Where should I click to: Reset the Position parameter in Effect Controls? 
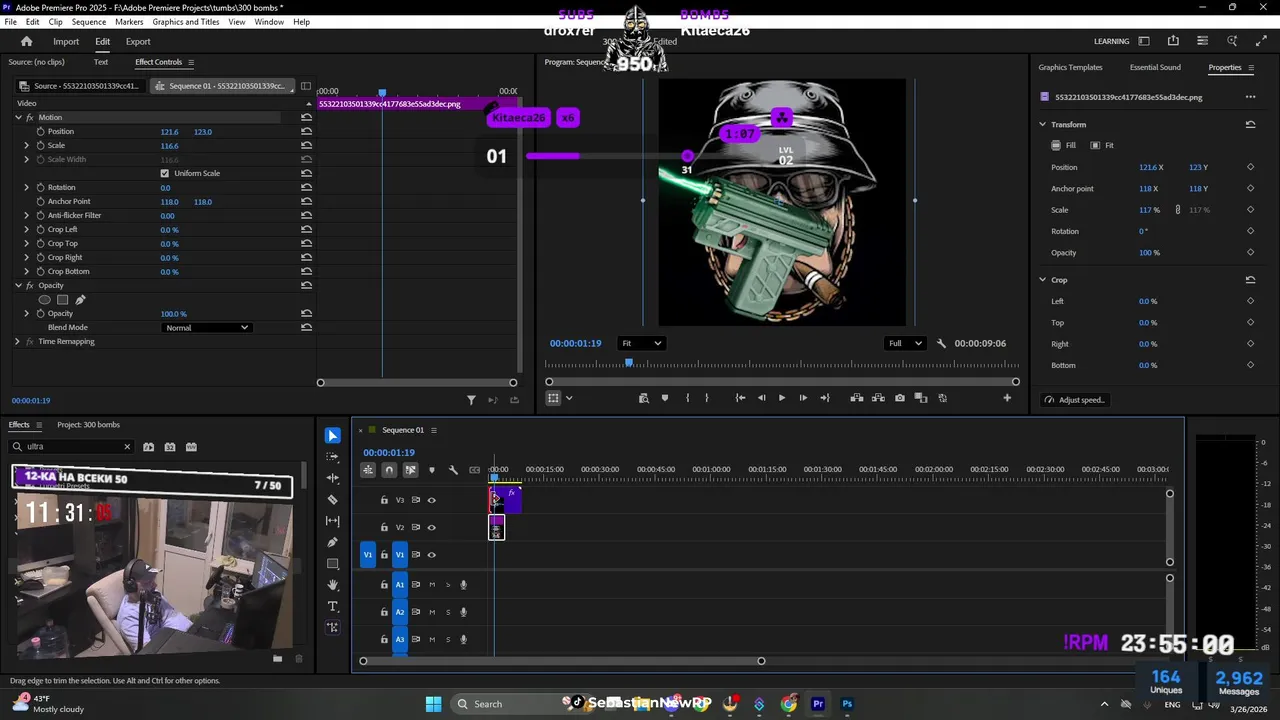[306, 131]
